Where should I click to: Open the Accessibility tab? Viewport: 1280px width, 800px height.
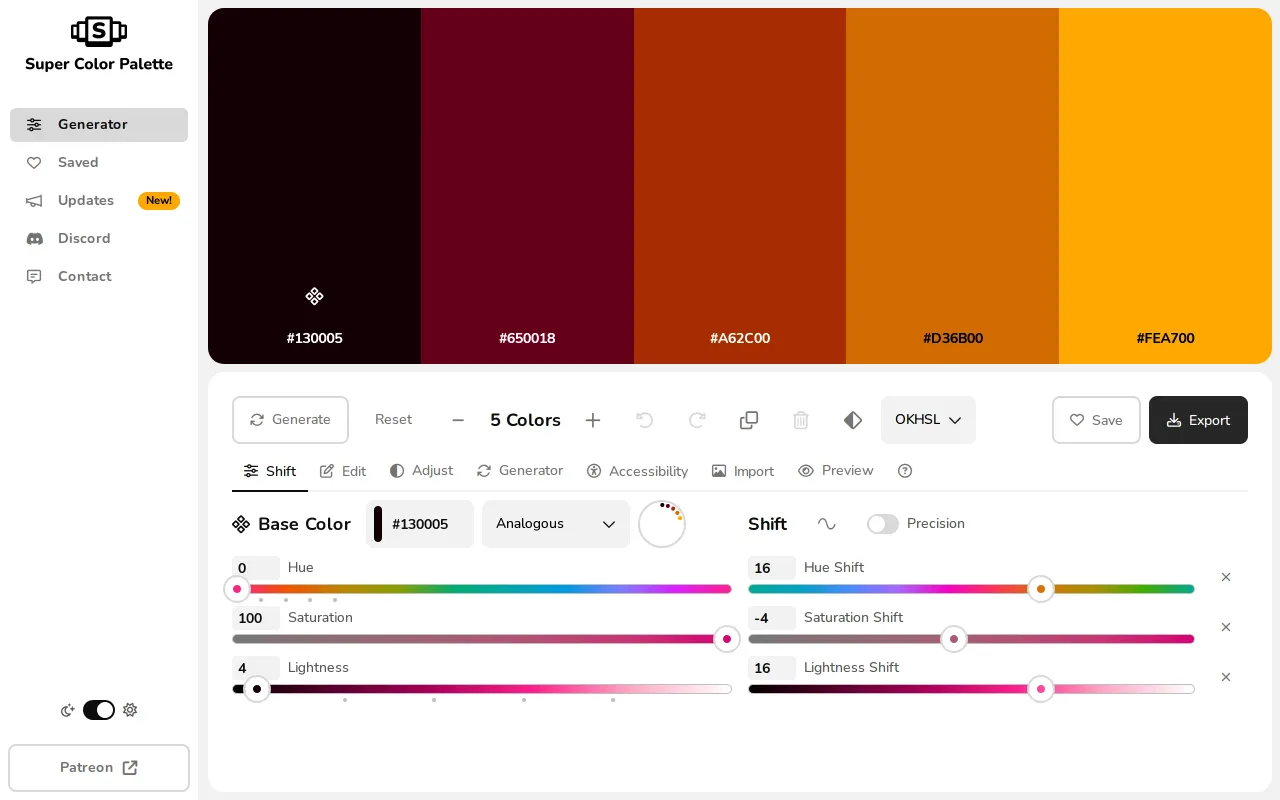637,471
